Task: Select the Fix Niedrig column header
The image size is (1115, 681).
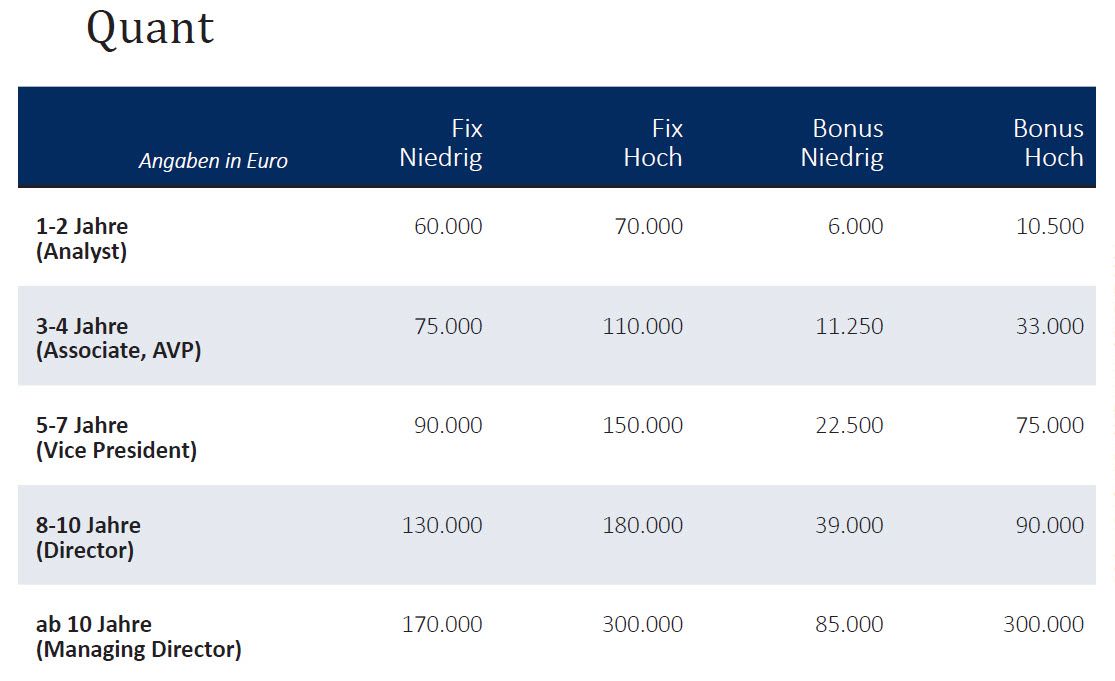Action: click(x=441, y=143)
